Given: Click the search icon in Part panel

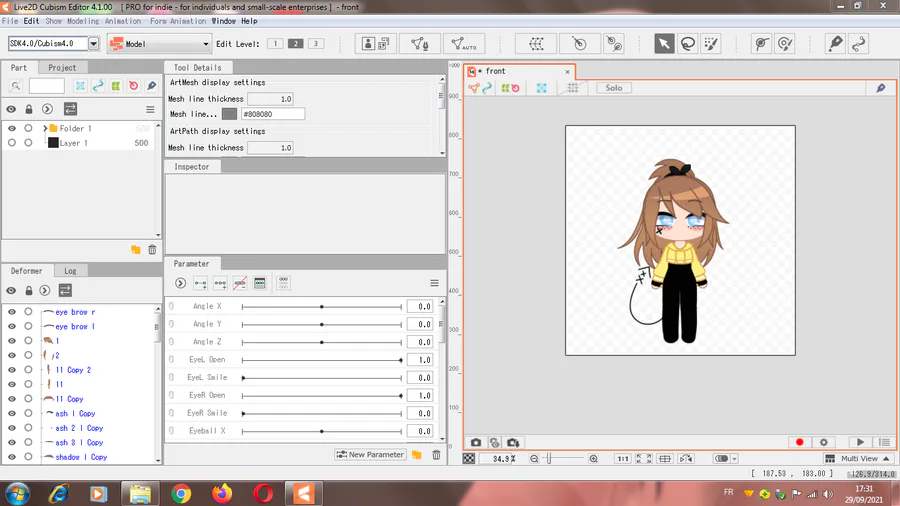Looking at the screenshot, I should pyautogui.click(x=15, y=86).
